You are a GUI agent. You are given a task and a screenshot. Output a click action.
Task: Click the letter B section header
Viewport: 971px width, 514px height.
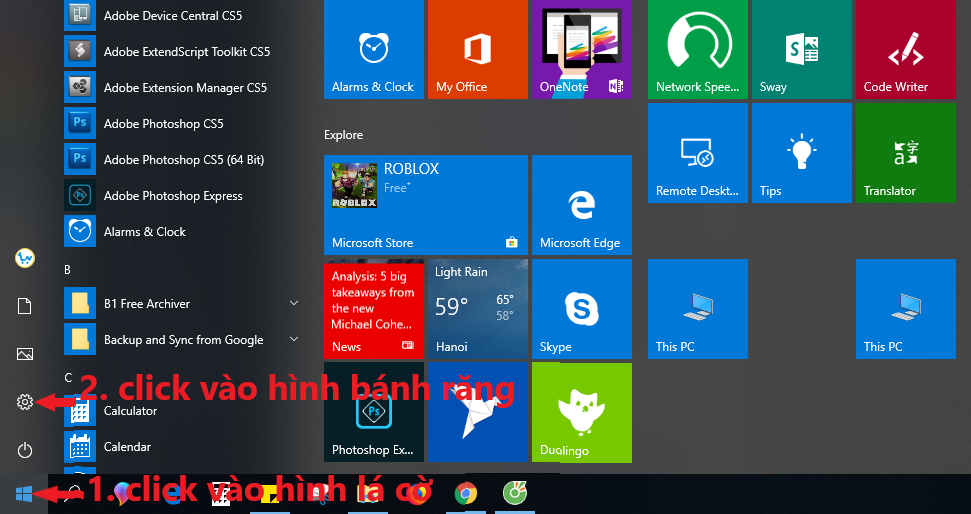[67, 269]
